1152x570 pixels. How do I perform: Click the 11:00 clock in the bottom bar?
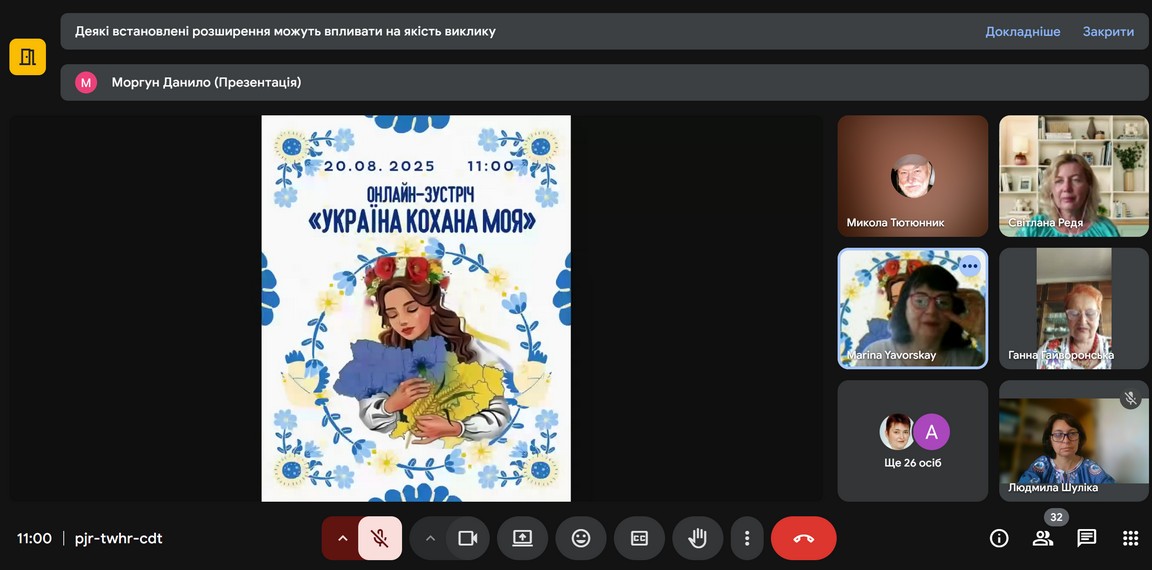[35, 538]
